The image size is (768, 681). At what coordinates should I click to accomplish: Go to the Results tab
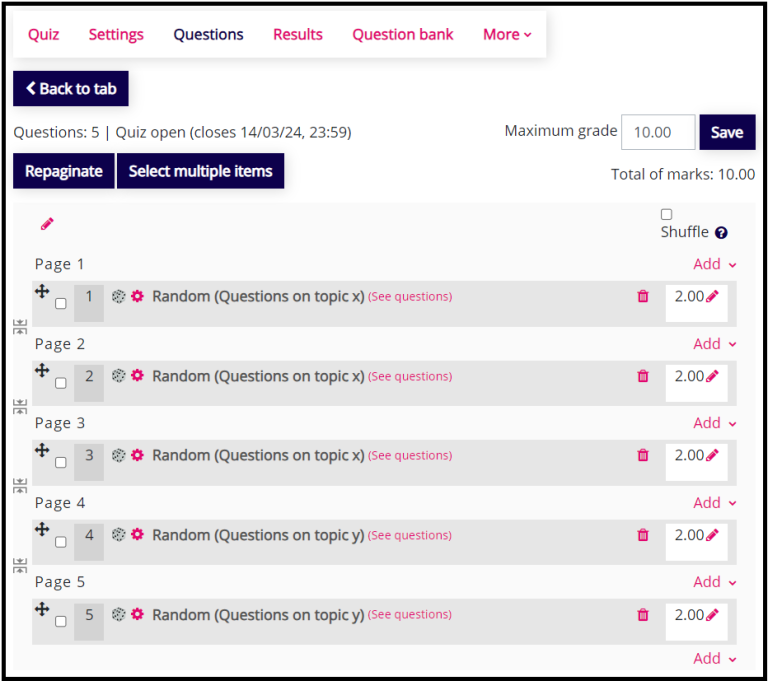[298, 34]
